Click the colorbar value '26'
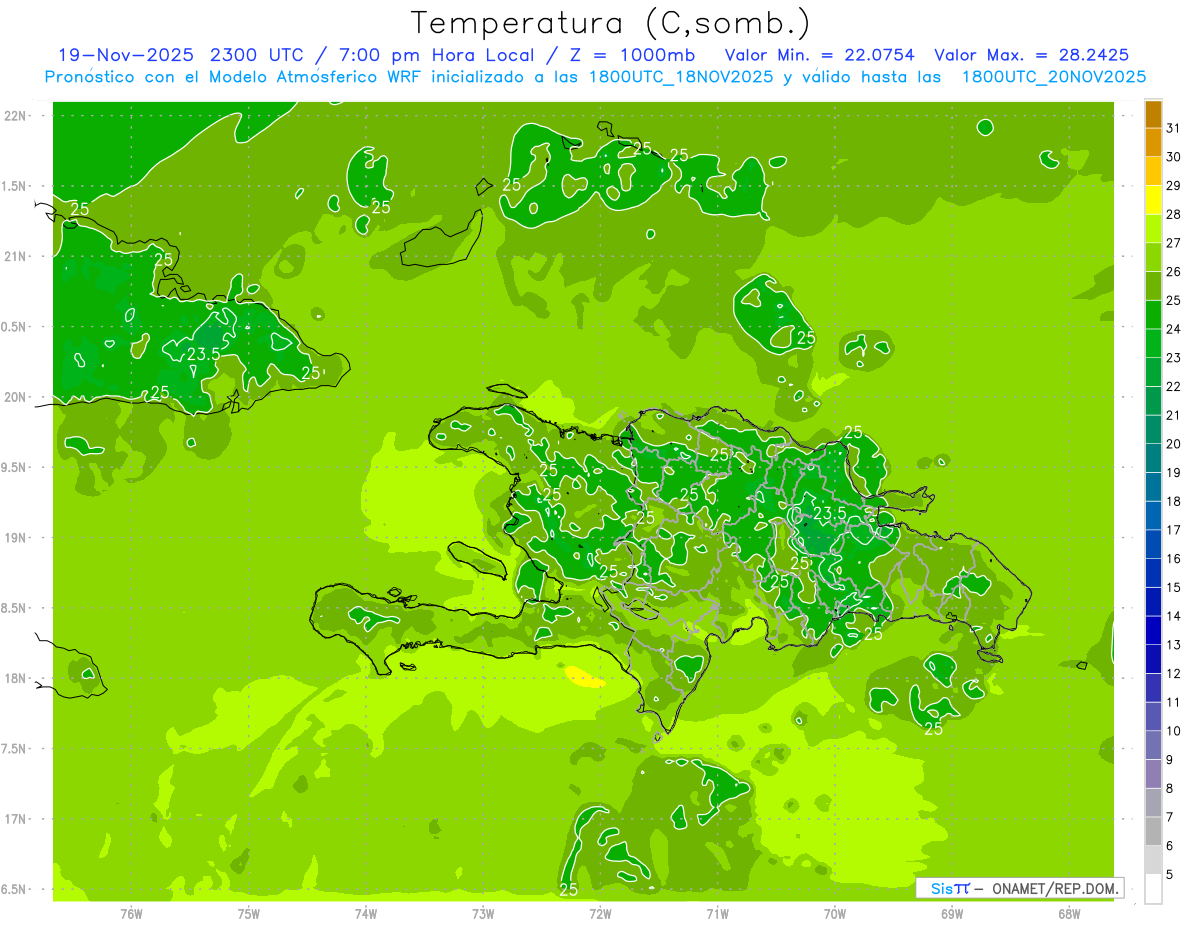 pyautogui.click(x=1173, y=272)
